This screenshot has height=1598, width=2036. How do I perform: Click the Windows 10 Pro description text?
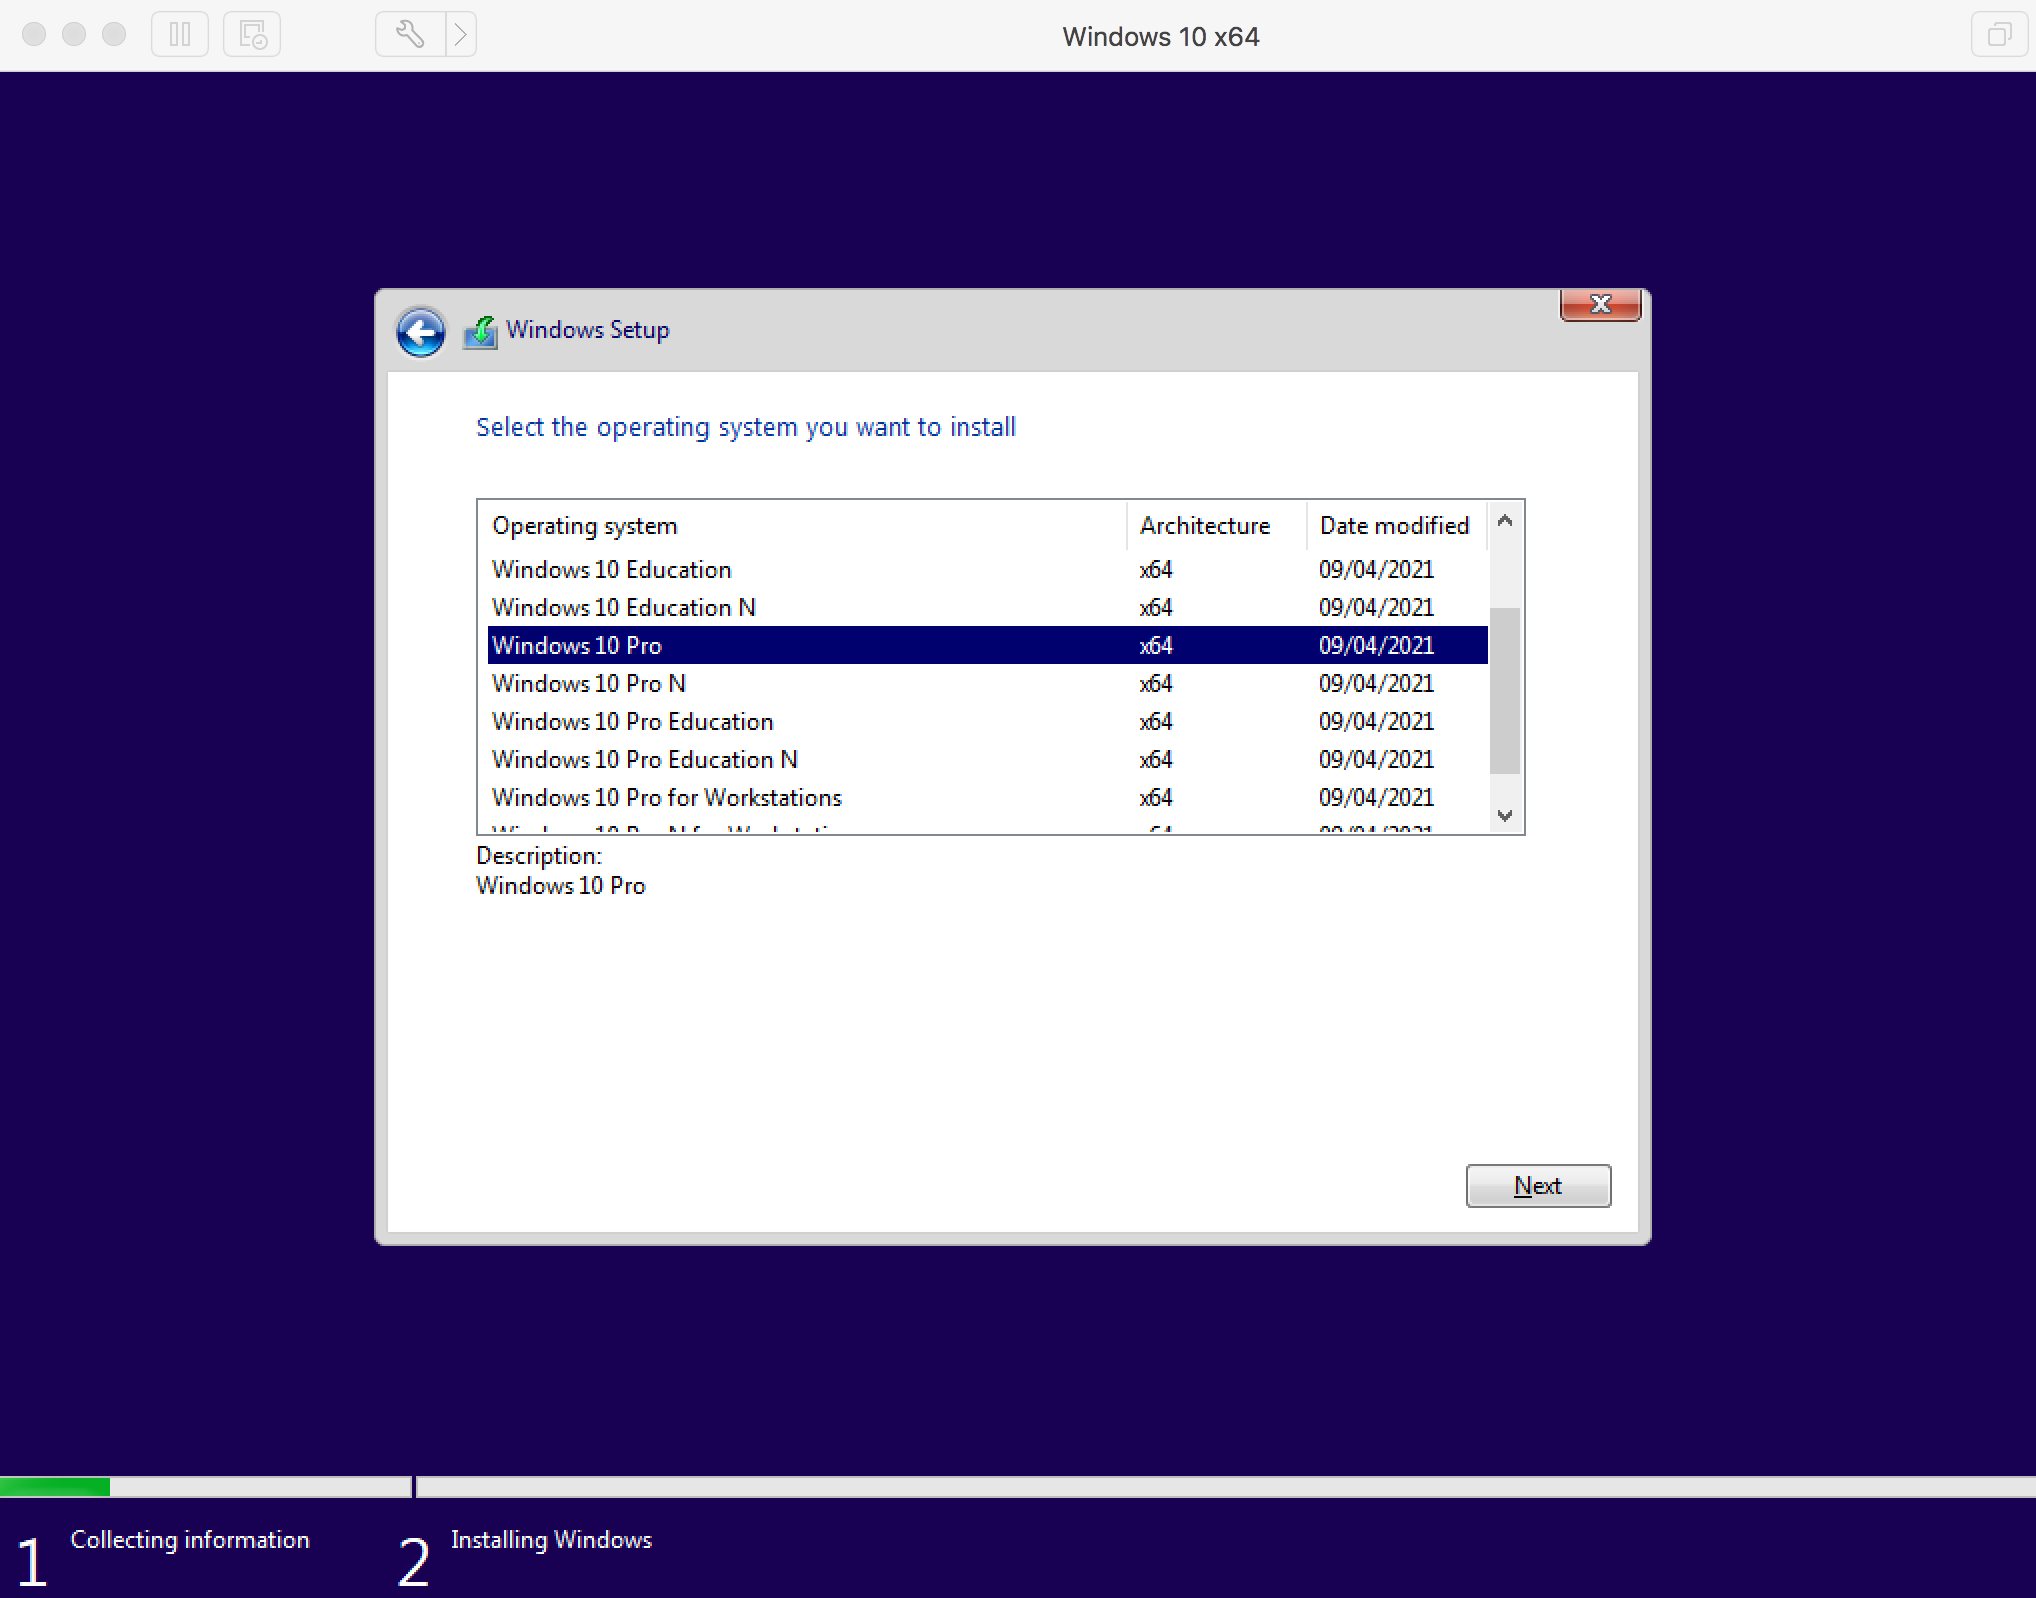[x=561, y=886]
